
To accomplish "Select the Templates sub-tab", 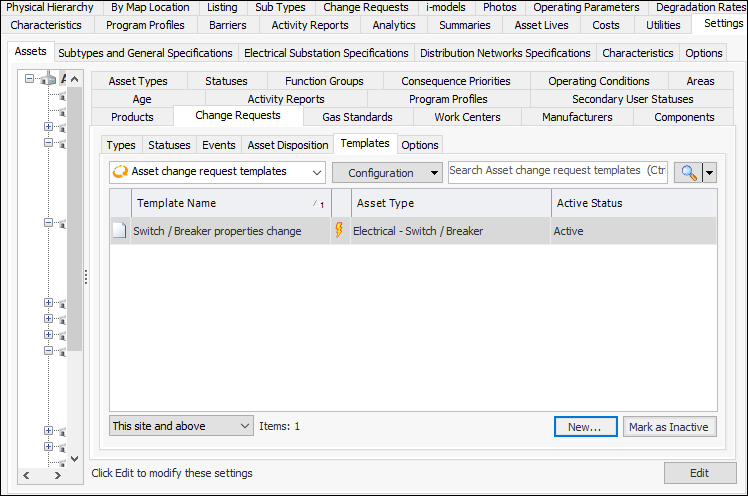I will point(365,144).
